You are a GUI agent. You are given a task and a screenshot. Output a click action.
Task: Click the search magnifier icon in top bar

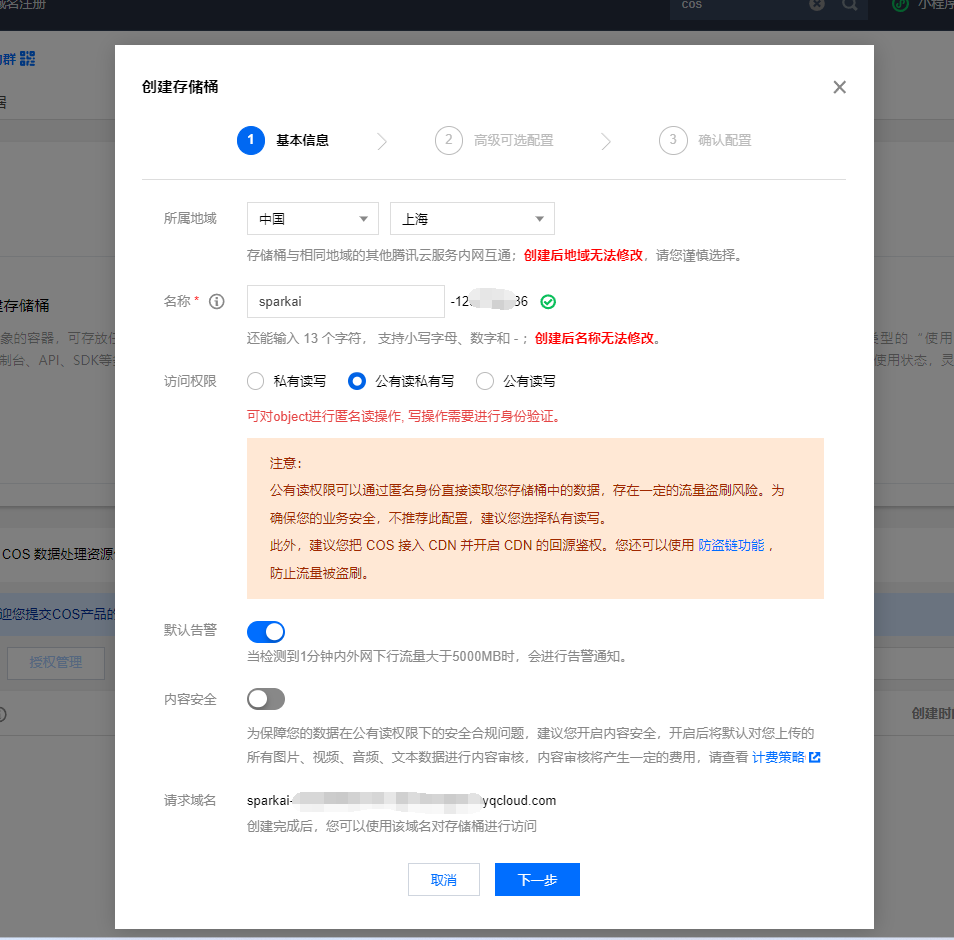849,6
